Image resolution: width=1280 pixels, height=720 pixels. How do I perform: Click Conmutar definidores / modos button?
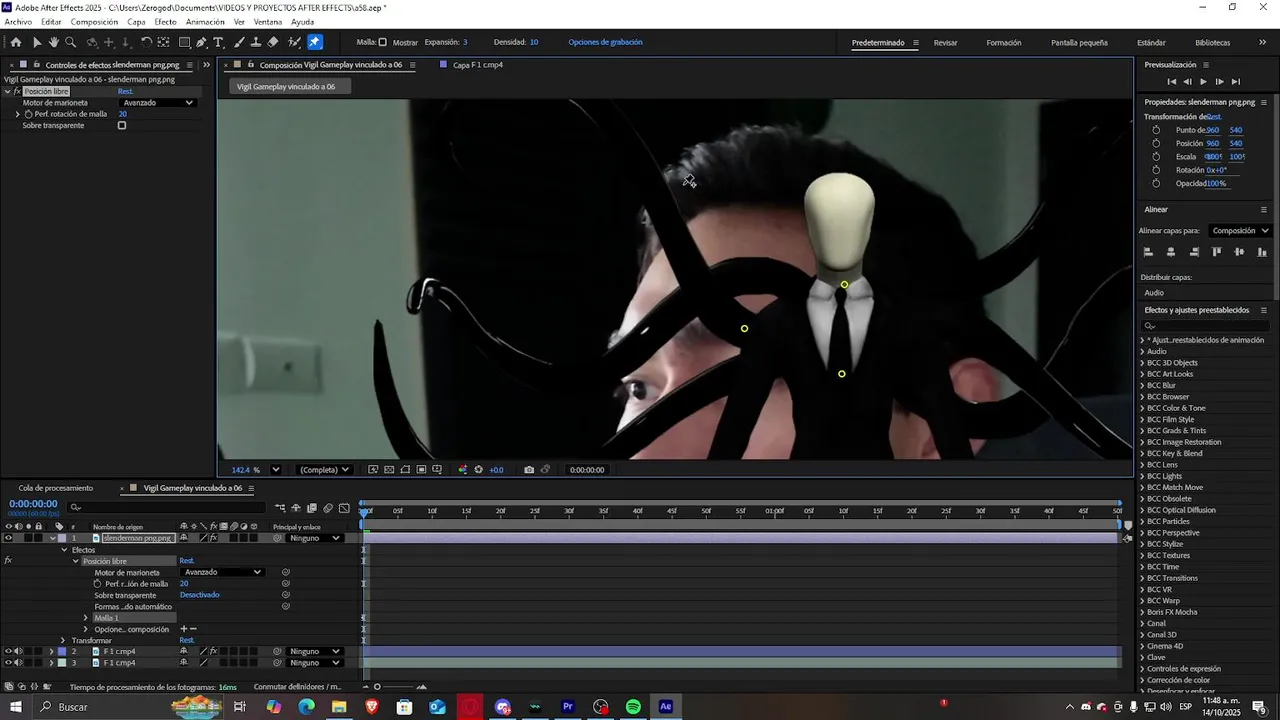(297, 687)
